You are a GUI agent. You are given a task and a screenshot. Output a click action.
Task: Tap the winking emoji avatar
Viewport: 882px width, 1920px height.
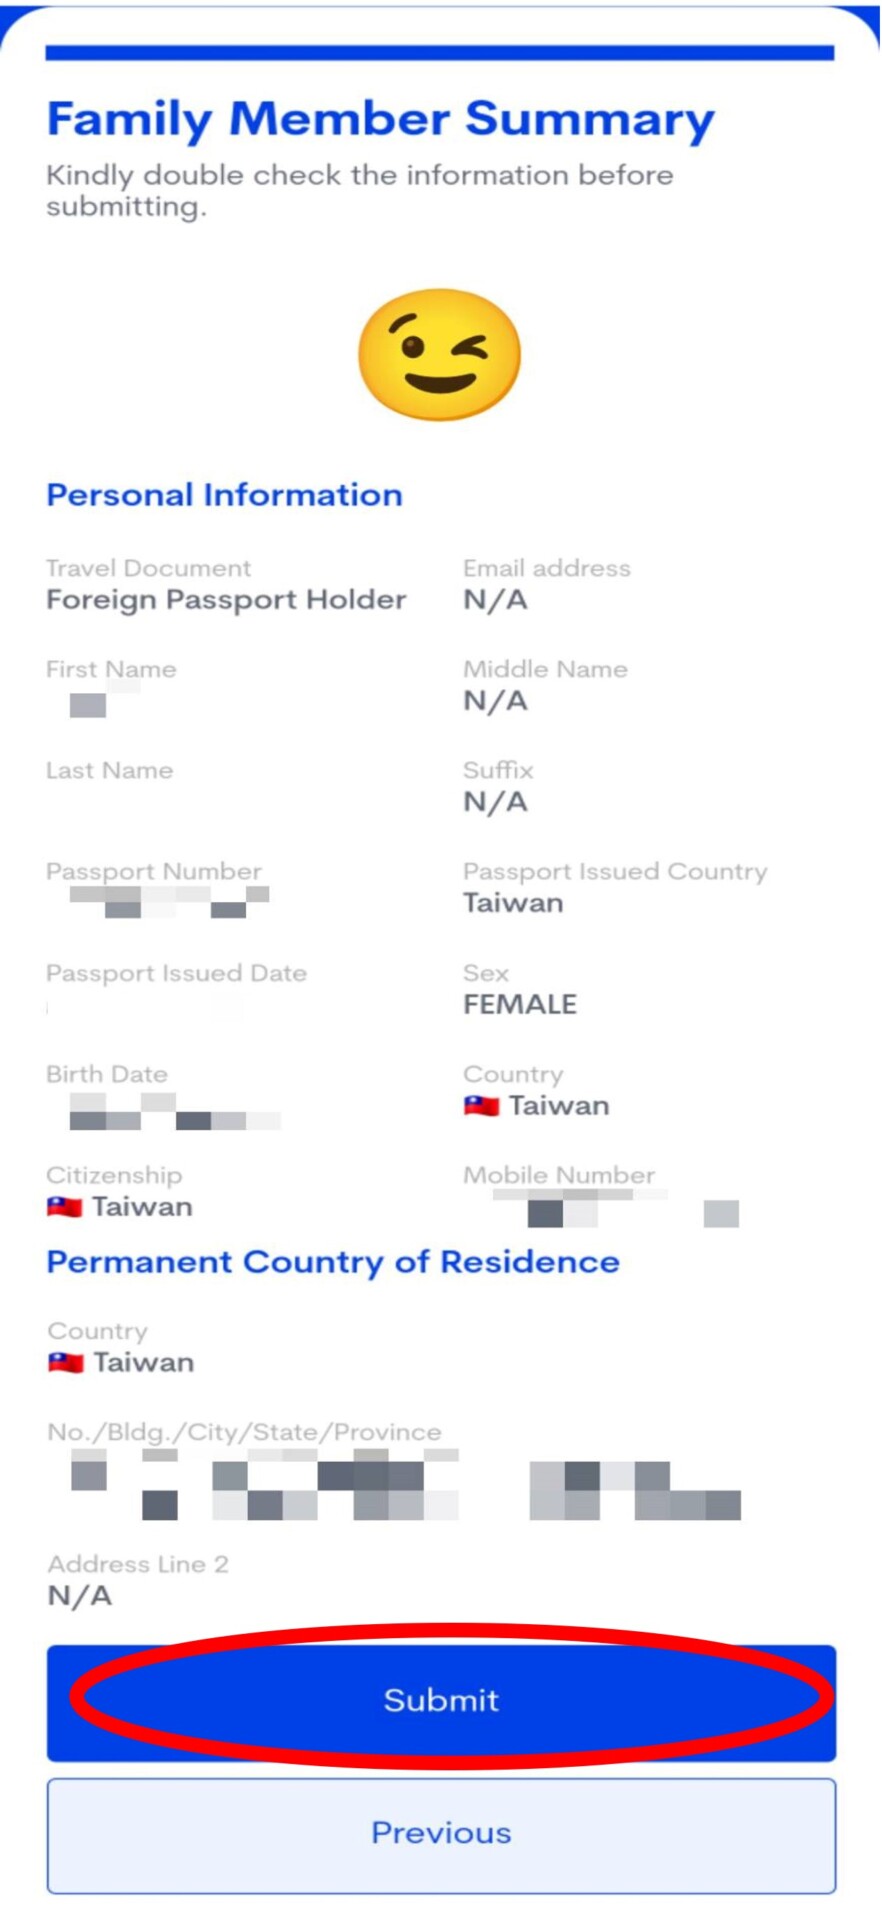tap(440, 354)
